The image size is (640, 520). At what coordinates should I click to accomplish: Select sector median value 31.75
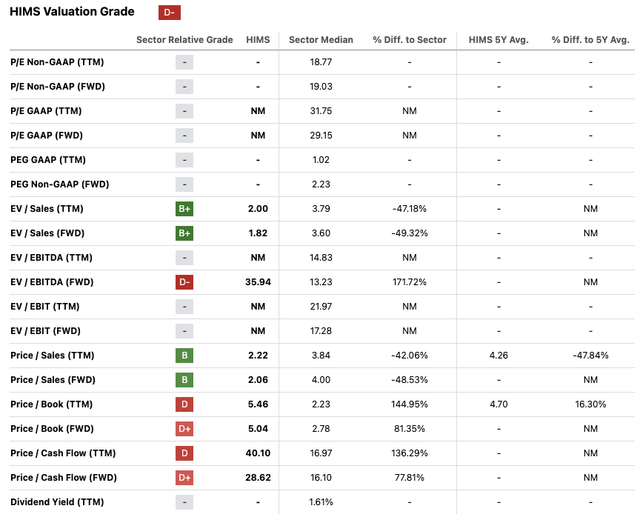coord(321,111)
